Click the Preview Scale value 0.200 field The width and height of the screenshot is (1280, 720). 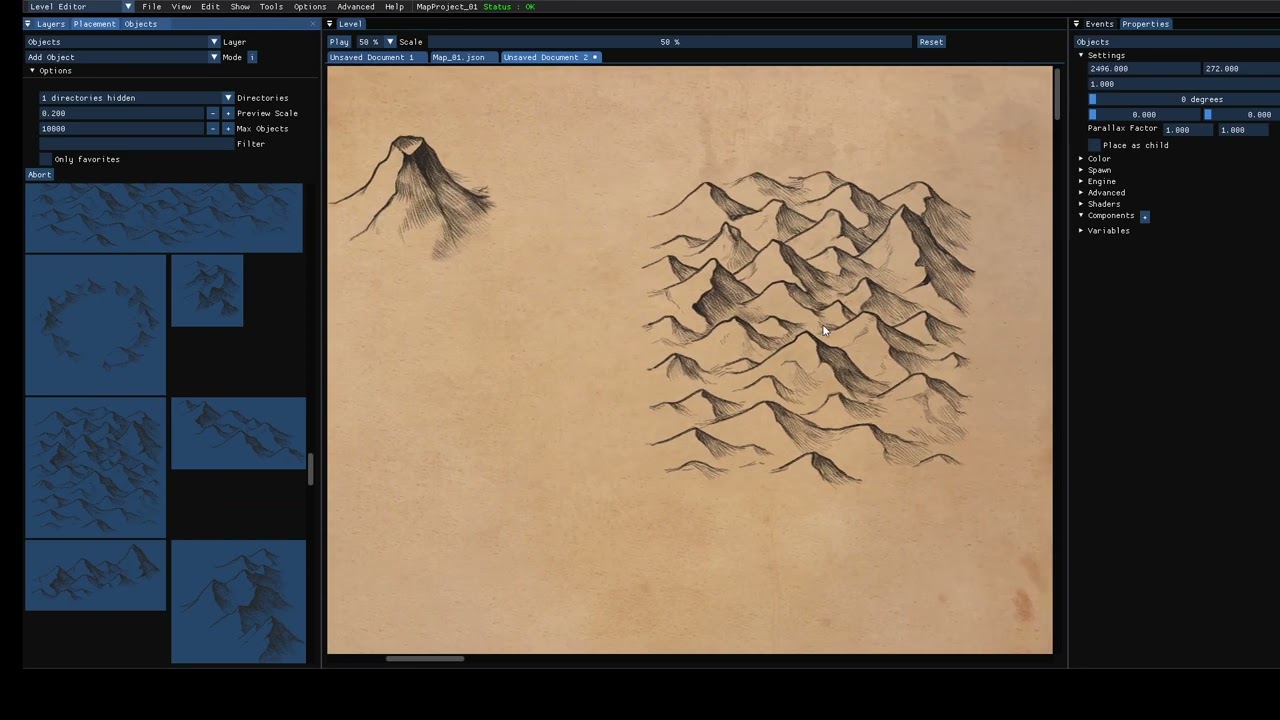pyautogui.click(x=121, y=113)
